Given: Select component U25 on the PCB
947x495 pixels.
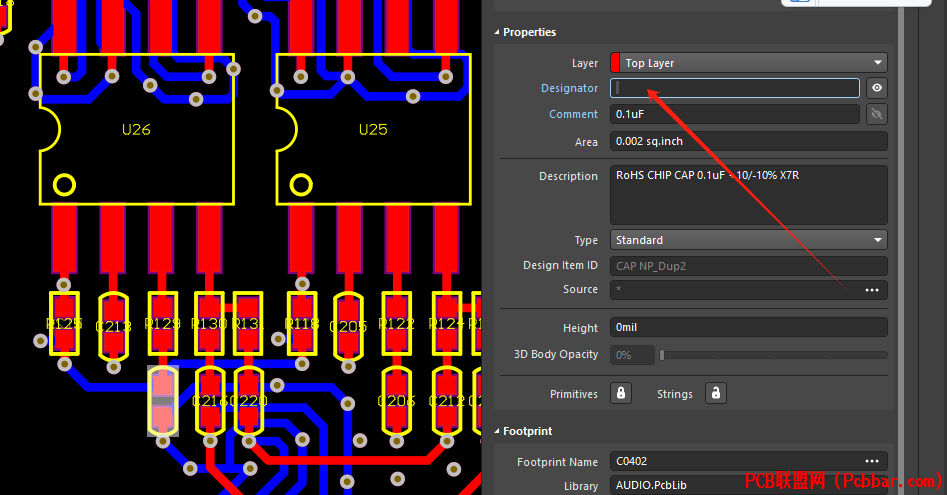Looking at the screenshot, I should pyautogui.click(x=373, y=129).
